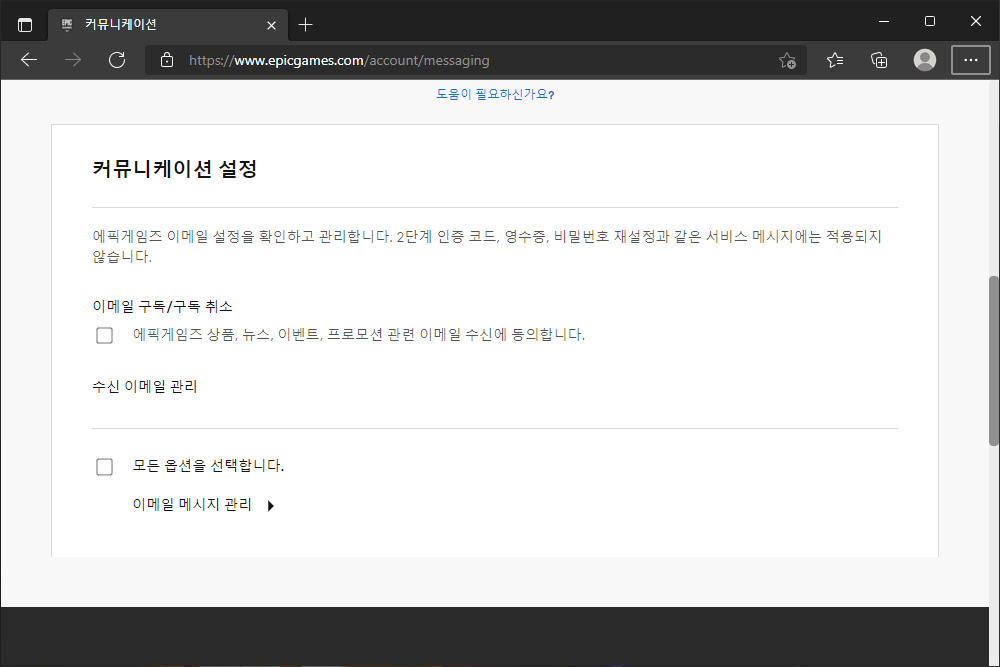
Task: Click the 커뮤니케이션 설정 heading
Action: pyautogui.click(x=175, y=169)
